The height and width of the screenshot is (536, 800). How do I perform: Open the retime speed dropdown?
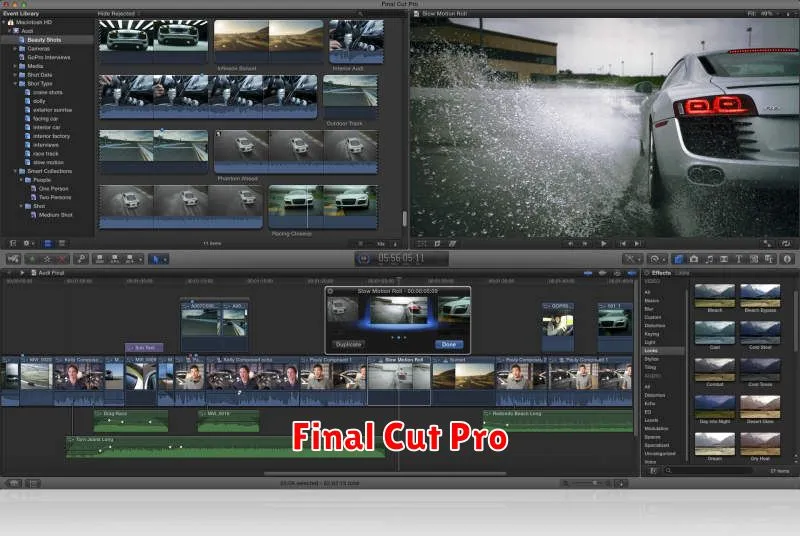pyautogui.click(x=657, y=259)
